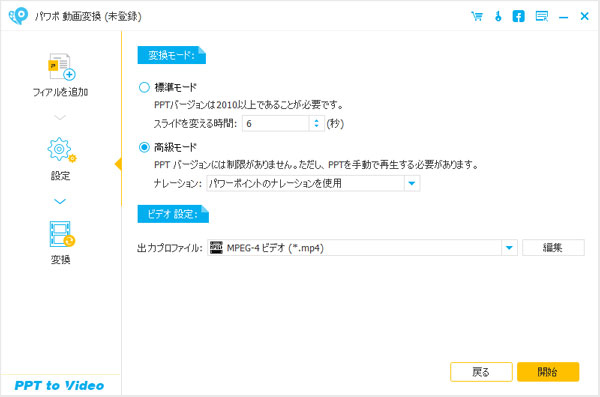Click the slide change time input field
This screenshot has width=600, height=397.
(x=276, y=123)
